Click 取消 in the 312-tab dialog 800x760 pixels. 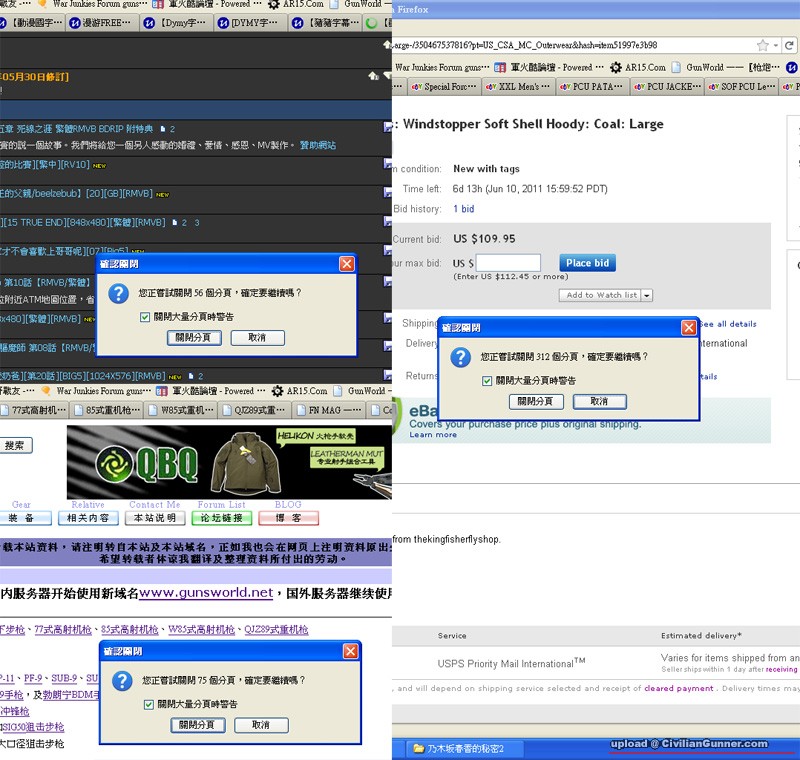(x=599, y=401)
